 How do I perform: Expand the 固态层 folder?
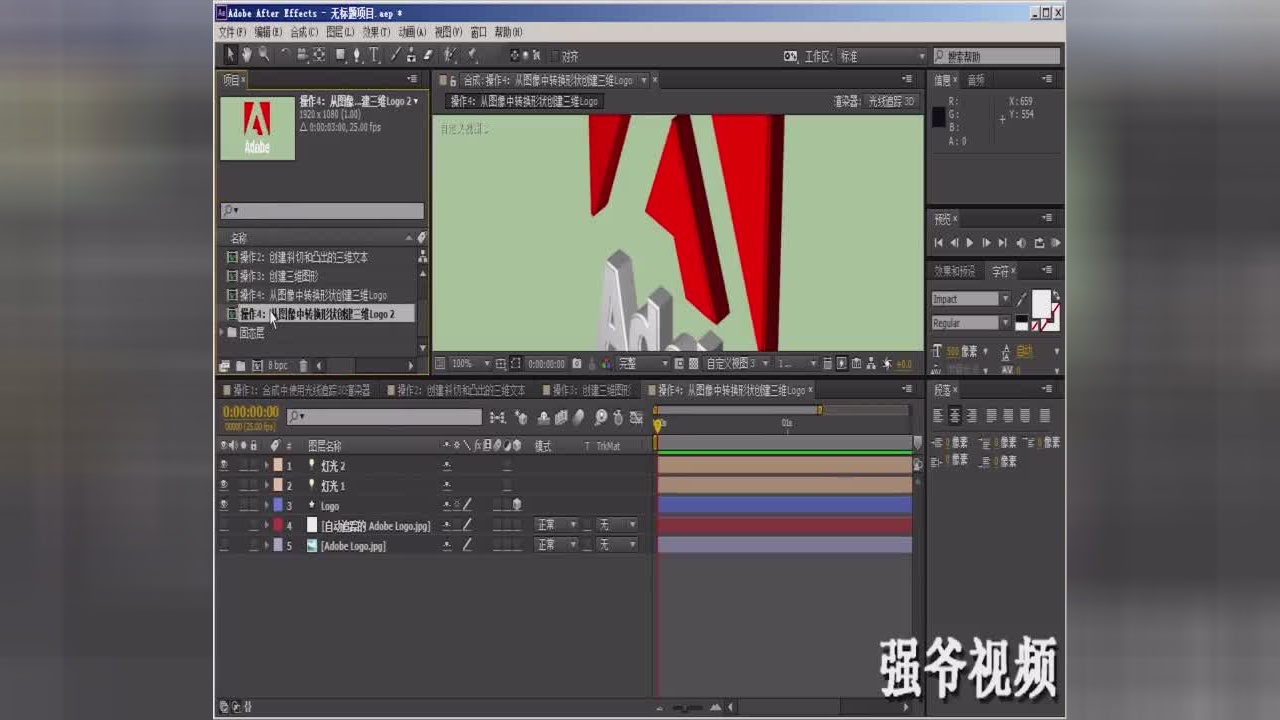pos(223,332)
